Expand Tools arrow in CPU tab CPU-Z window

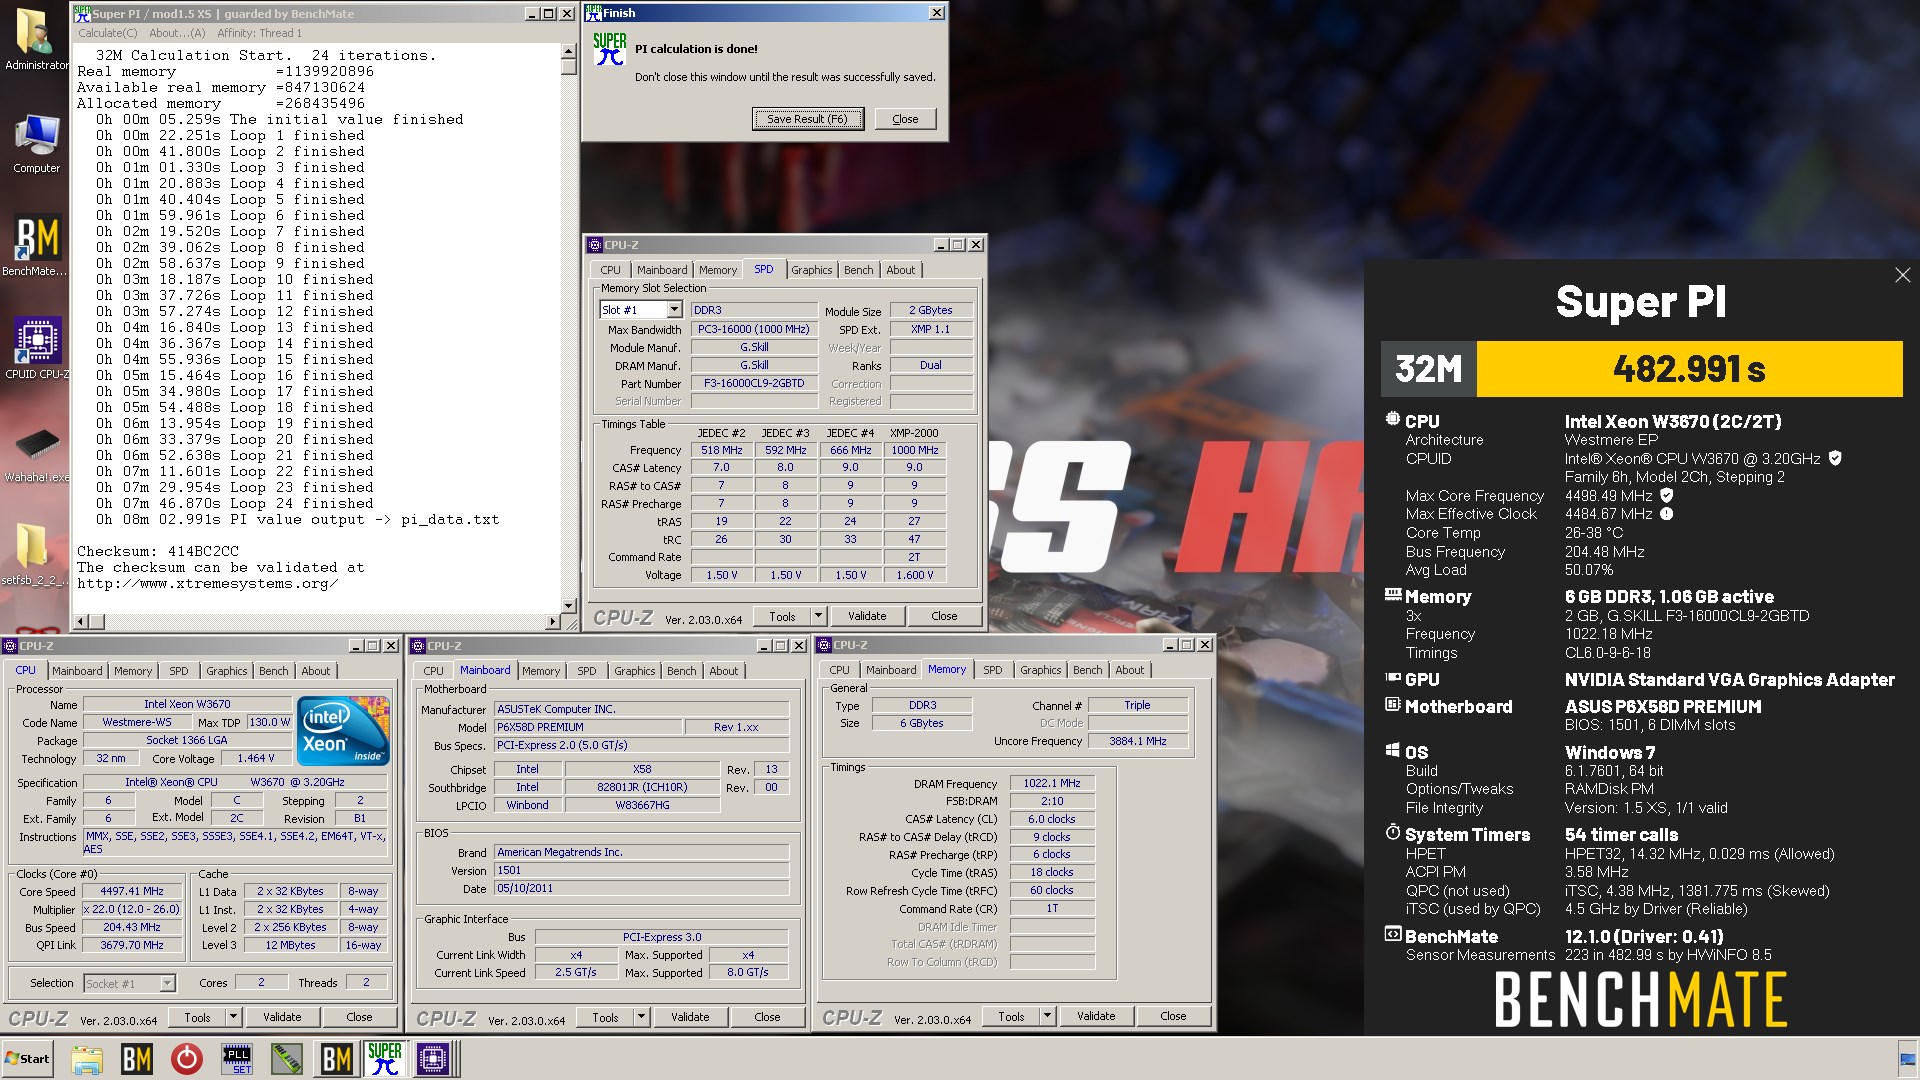pos(234,1017)
